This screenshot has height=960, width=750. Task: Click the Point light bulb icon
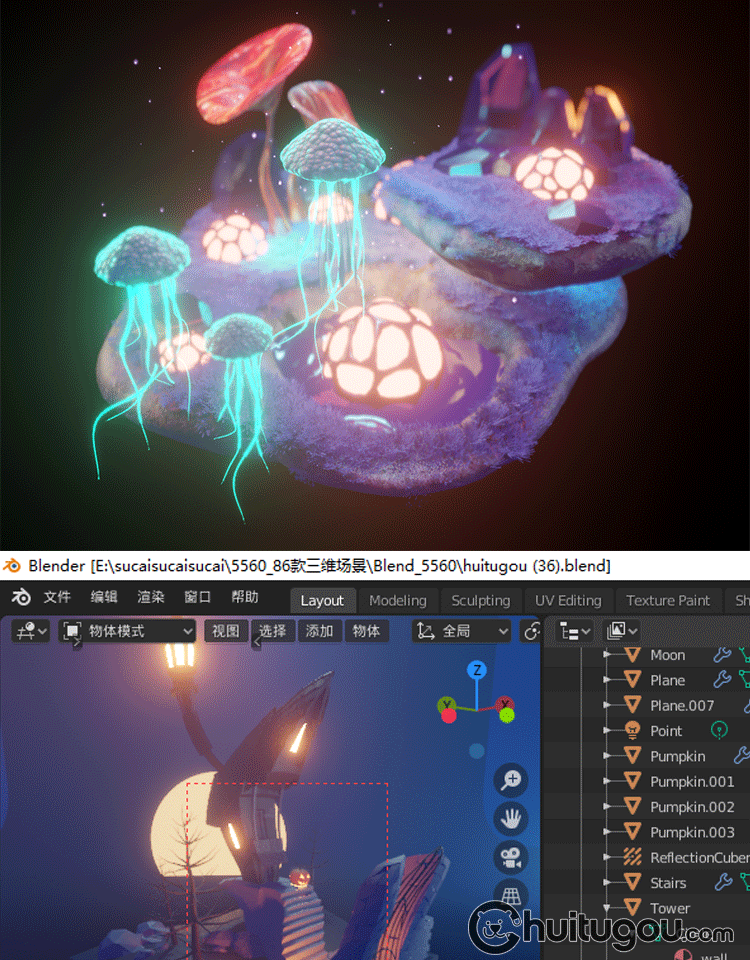click(x=632, y=731)
